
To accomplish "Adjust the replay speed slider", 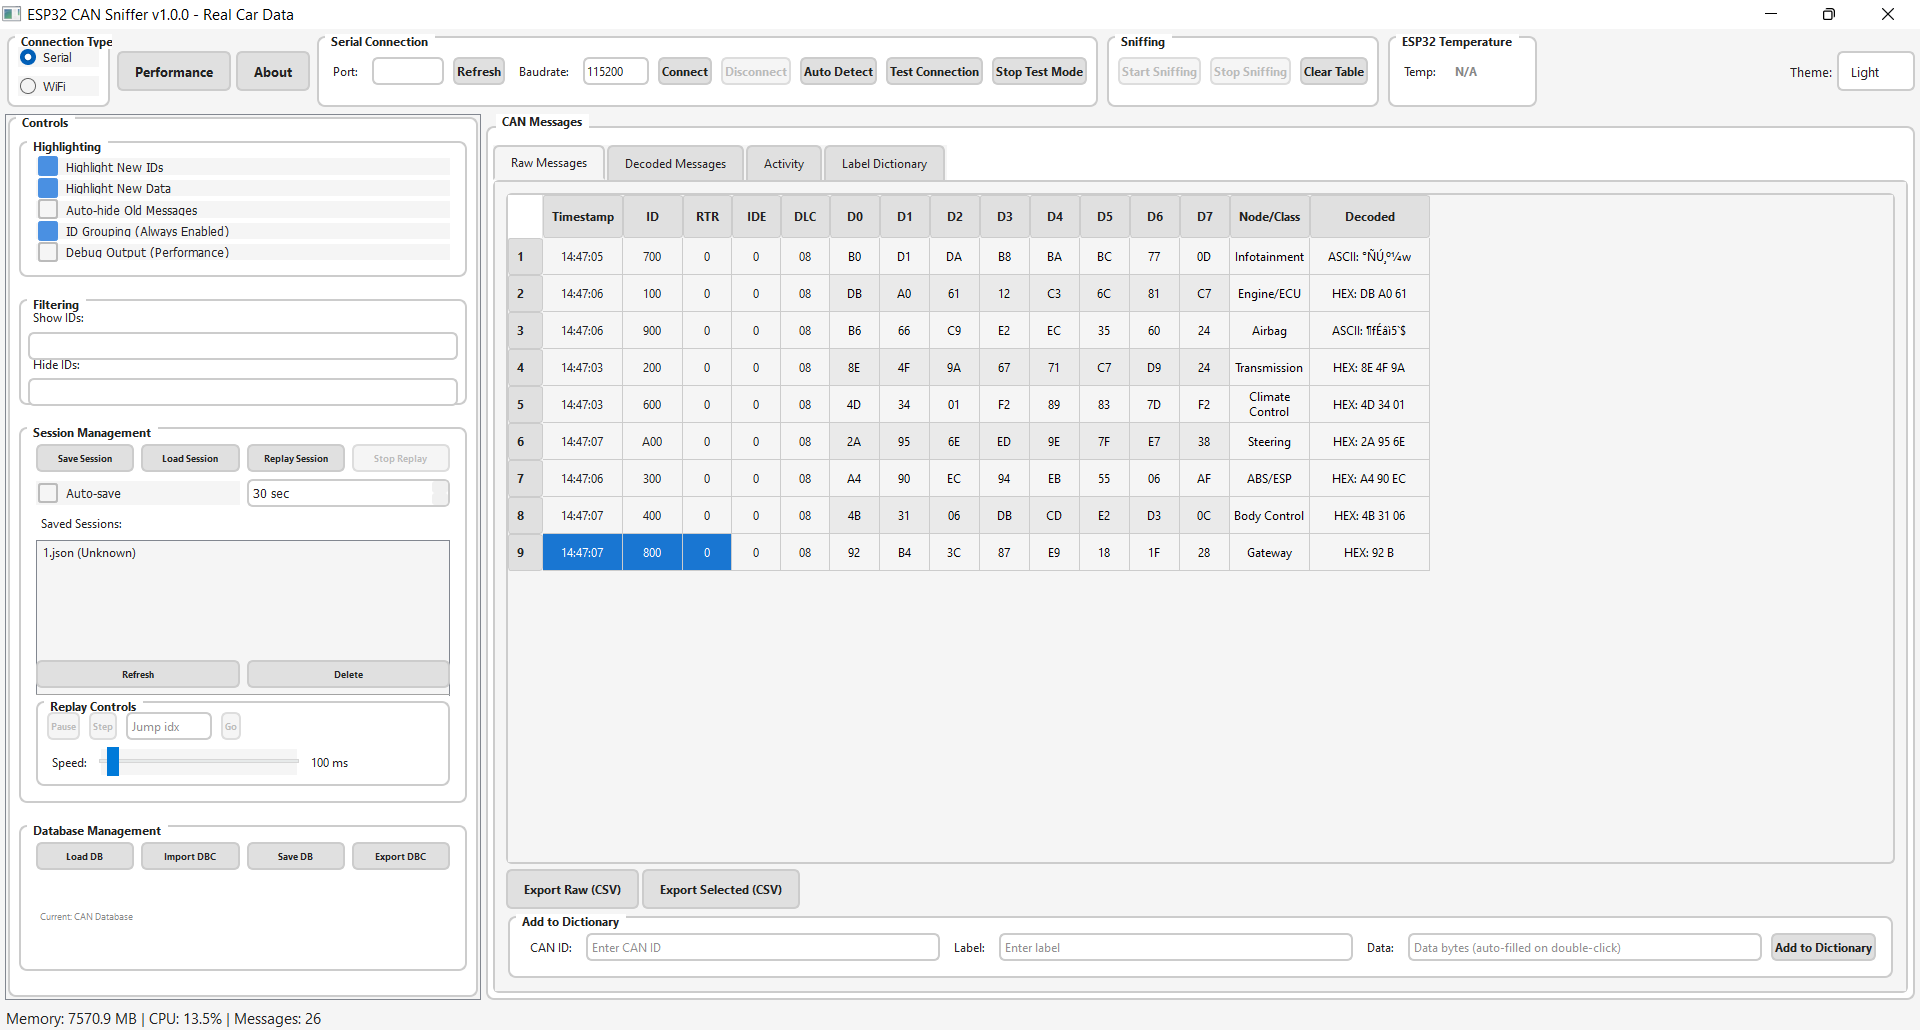I will pos(116,761).
